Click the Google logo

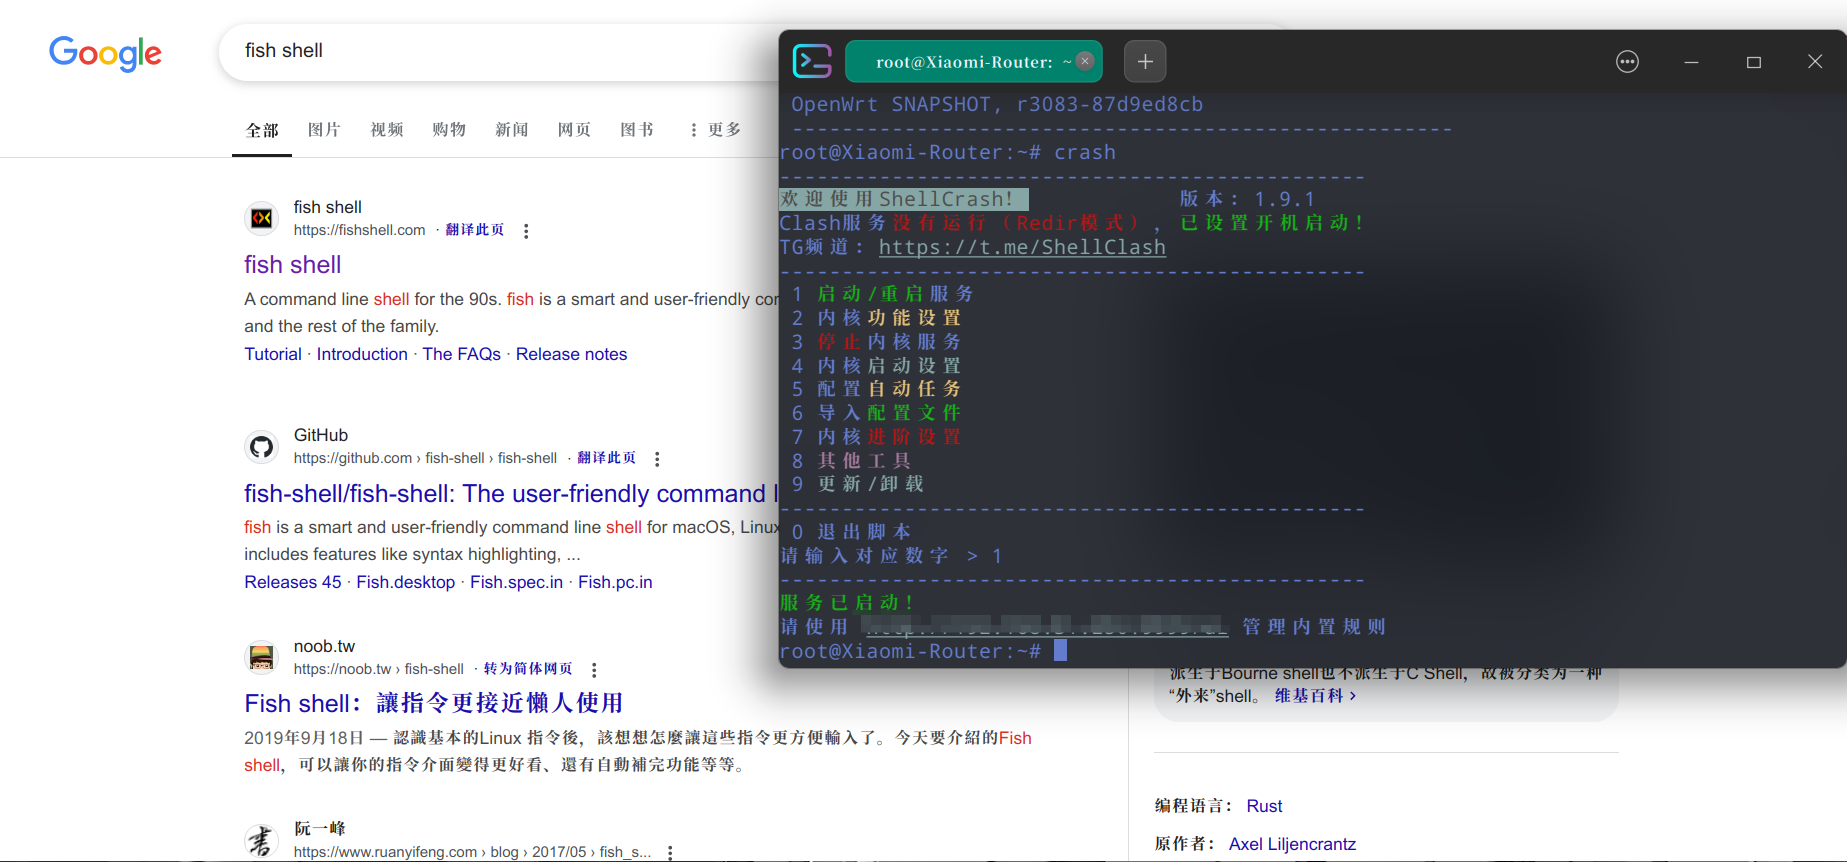[x=105, y=53]
